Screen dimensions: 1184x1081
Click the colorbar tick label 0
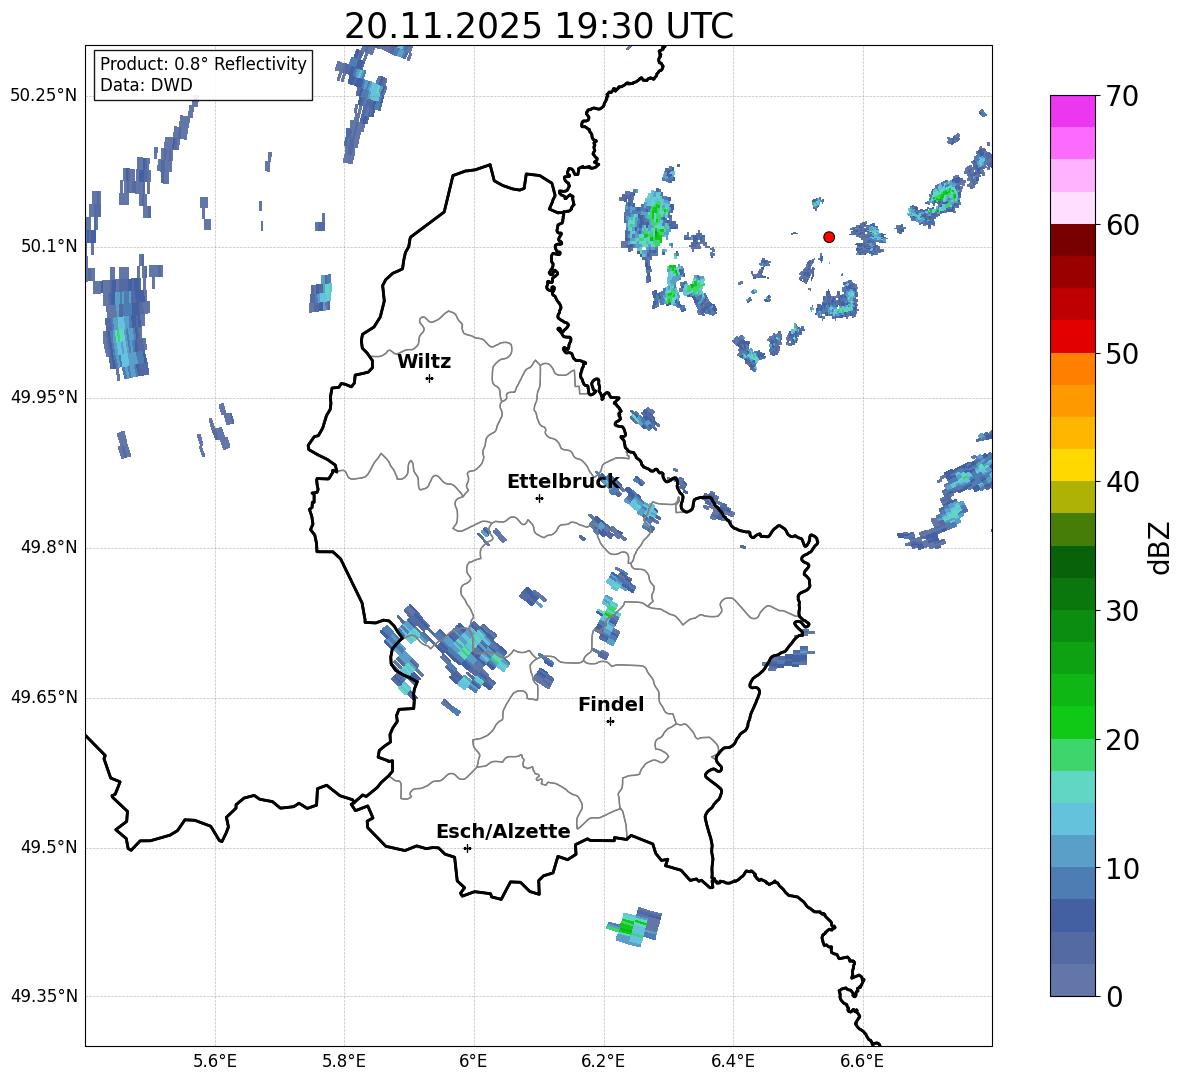pyautogui.click(x=1114, y=997)
